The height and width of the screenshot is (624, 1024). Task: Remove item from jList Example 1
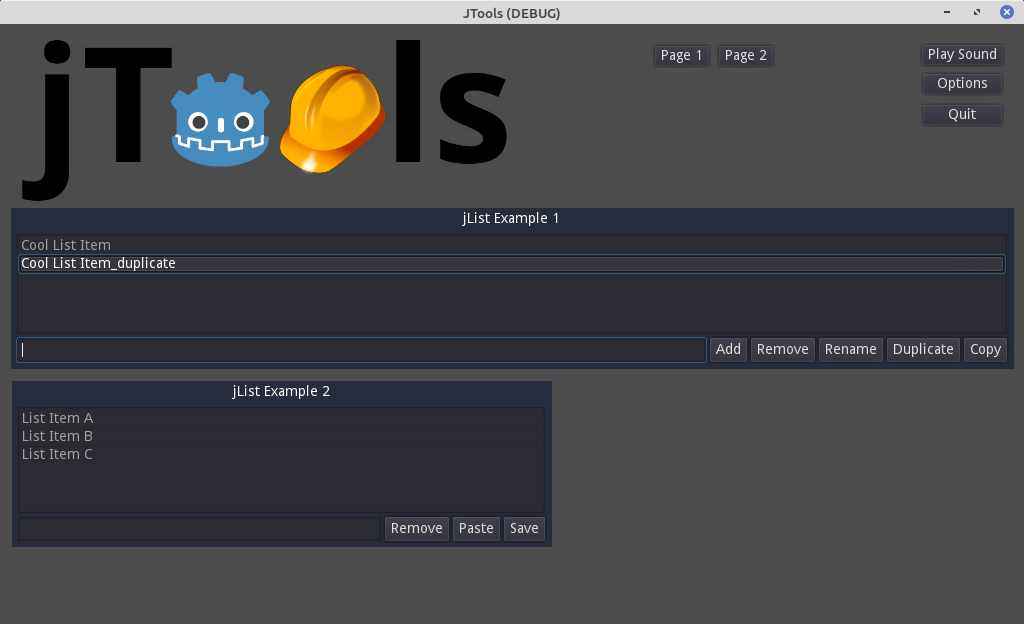pos(782,350)
